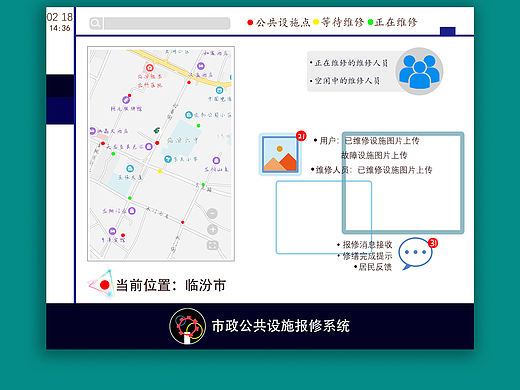Click the camera icon on the map

[x=212, y=246]
